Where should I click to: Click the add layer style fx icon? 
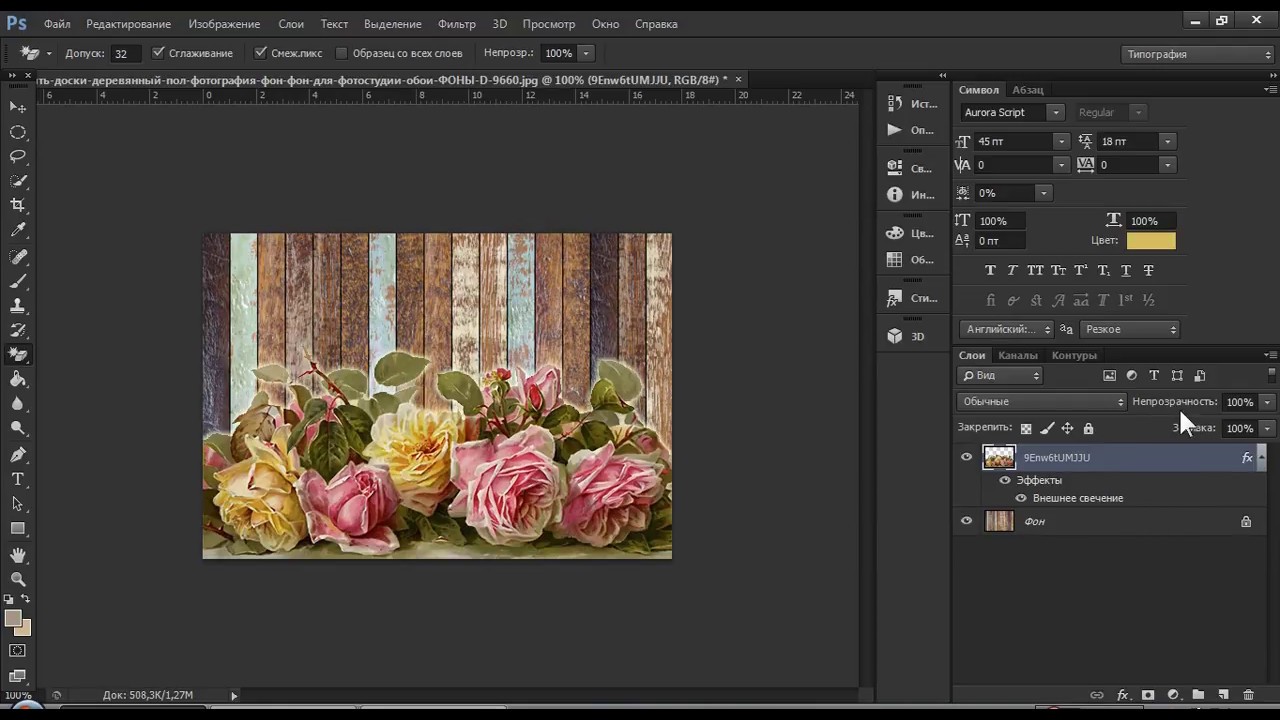click(1123, 695)
